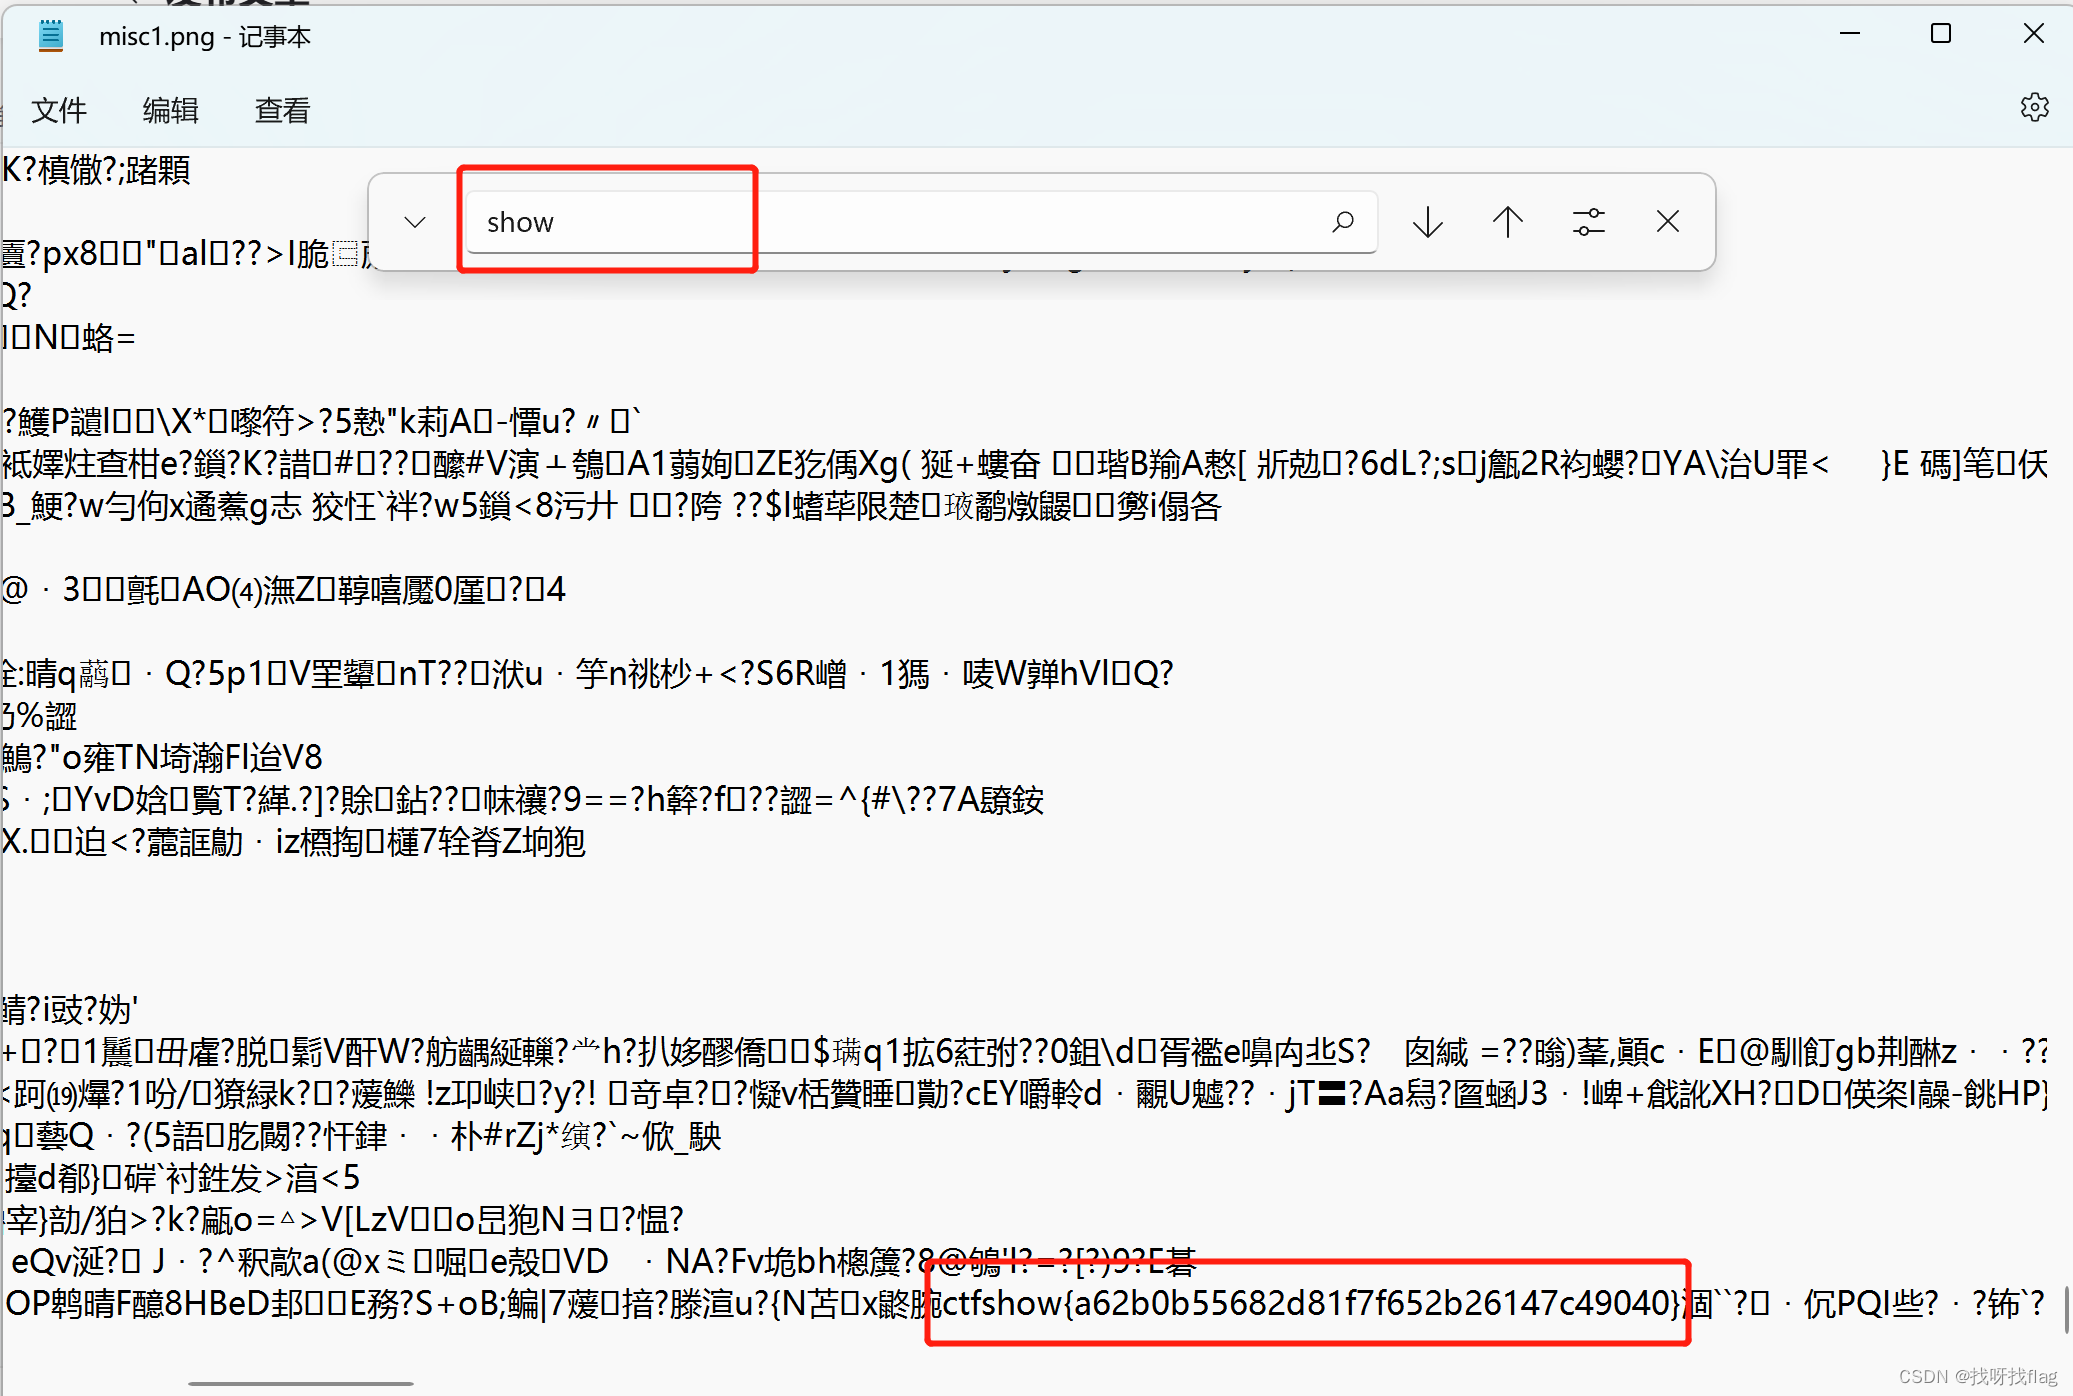Open the 文件 menu
The image size is (2073, 1396).
59,110
